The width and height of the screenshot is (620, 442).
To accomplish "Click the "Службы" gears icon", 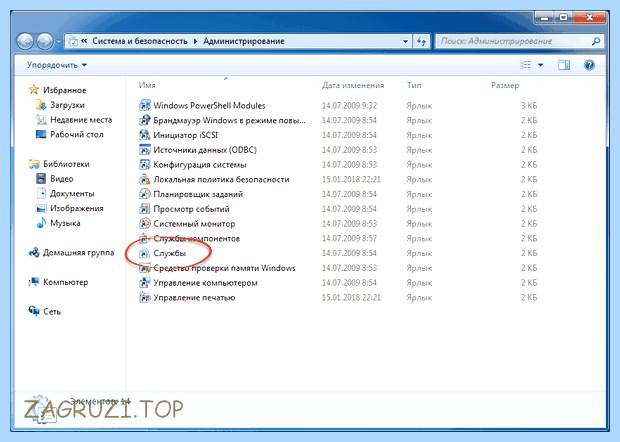I will (x=145, y=253).
